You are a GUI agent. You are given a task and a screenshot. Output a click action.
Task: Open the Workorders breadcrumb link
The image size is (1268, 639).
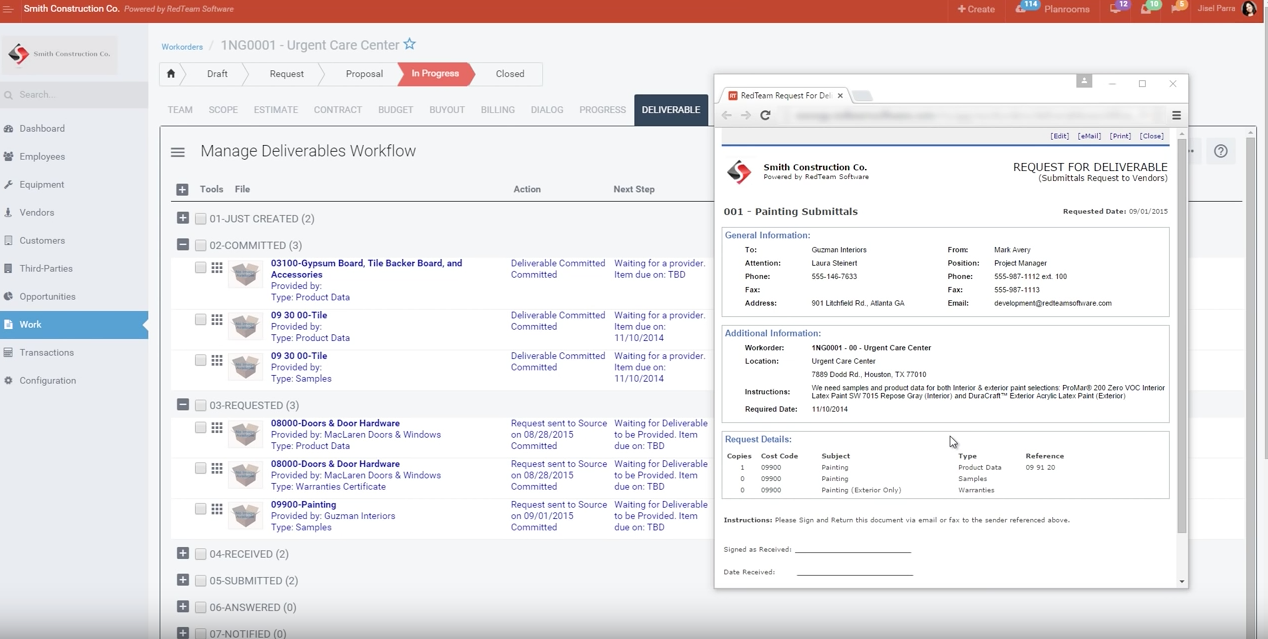pos(182,47)
